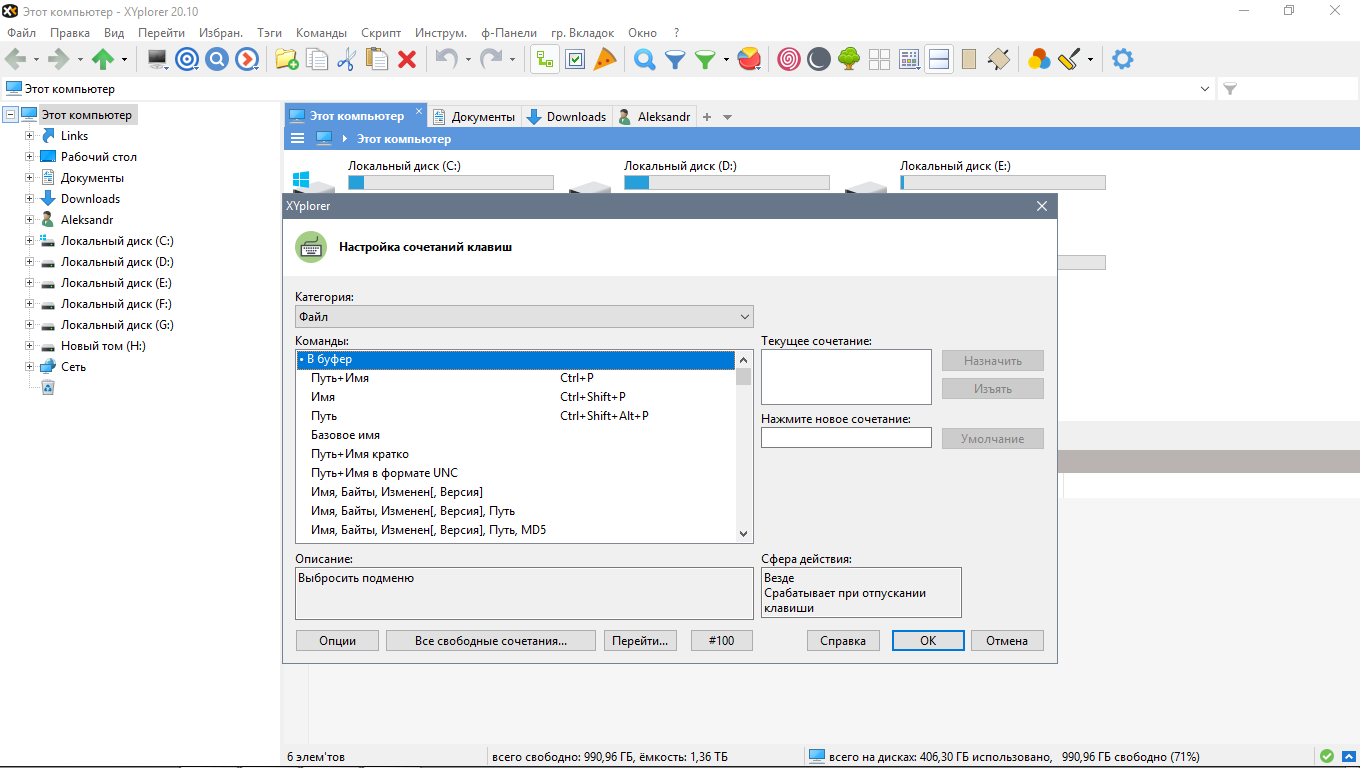Toggle the dual pane layout button
This screenshot has width=1360, height=768.
coord(939,59)
